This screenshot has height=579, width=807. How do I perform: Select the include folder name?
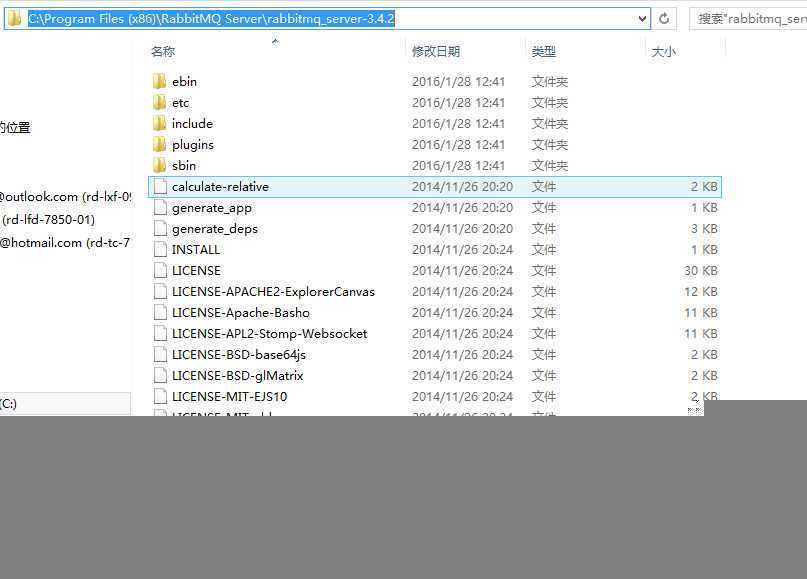pyautogui.click(x=192, y=124)
